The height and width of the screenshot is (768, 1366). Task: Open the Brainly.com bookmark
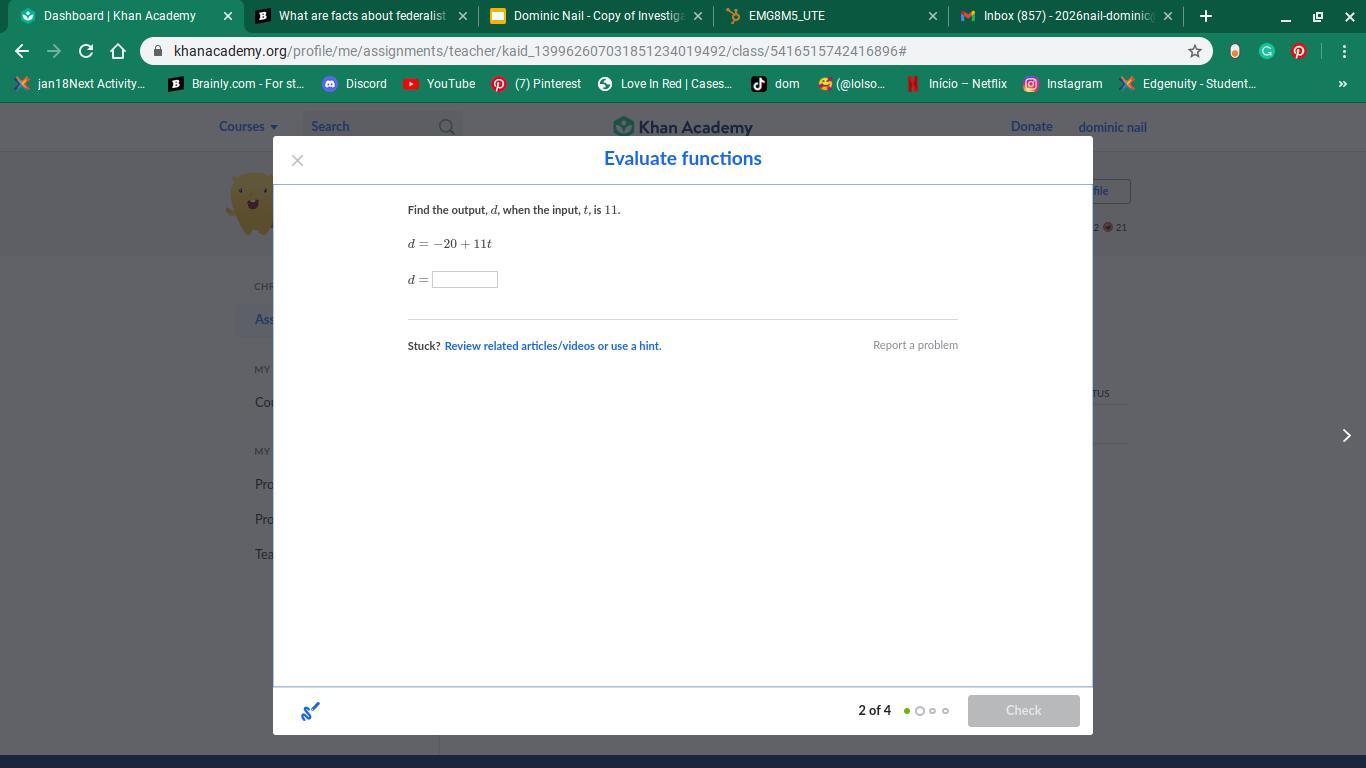click(236, 84)
